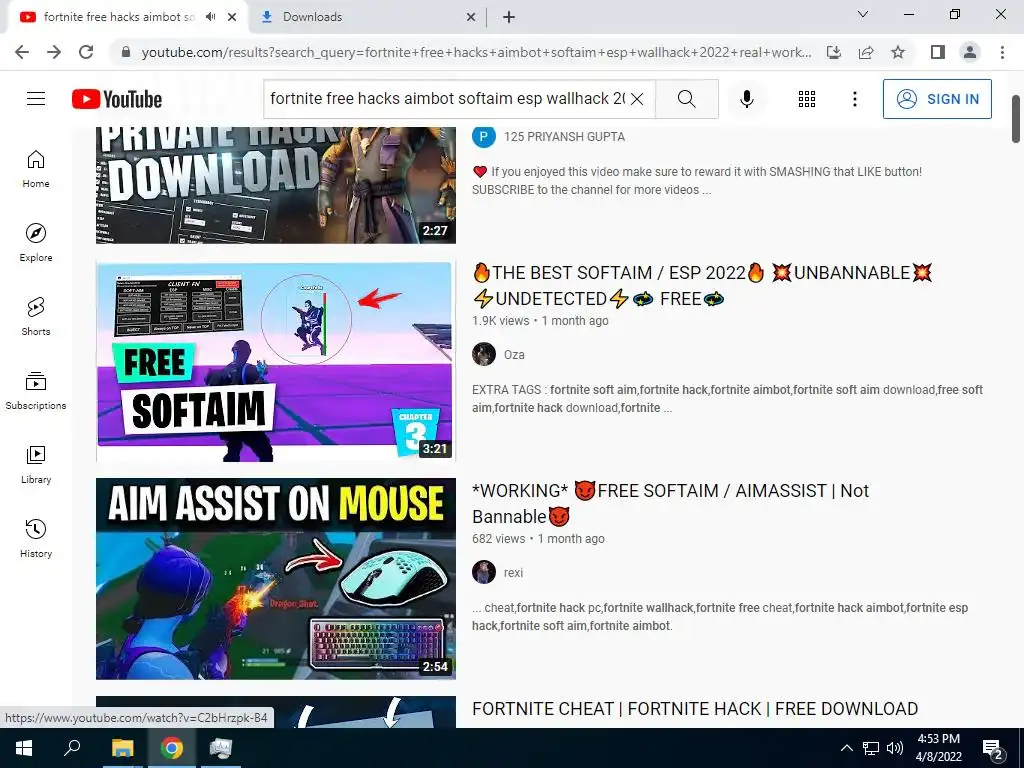This screenshot has height=768, width=1024.
Task: Share this page from address bar
Action: click(x=866, y=52)
